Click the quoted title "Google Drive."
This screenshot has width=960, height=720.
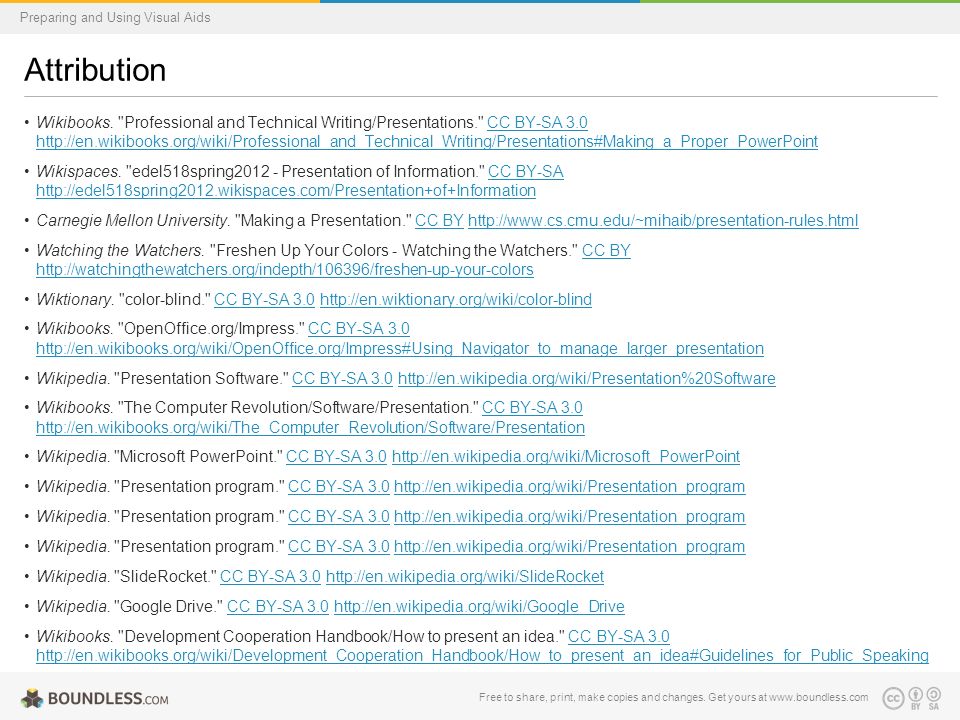coord(168,607)
